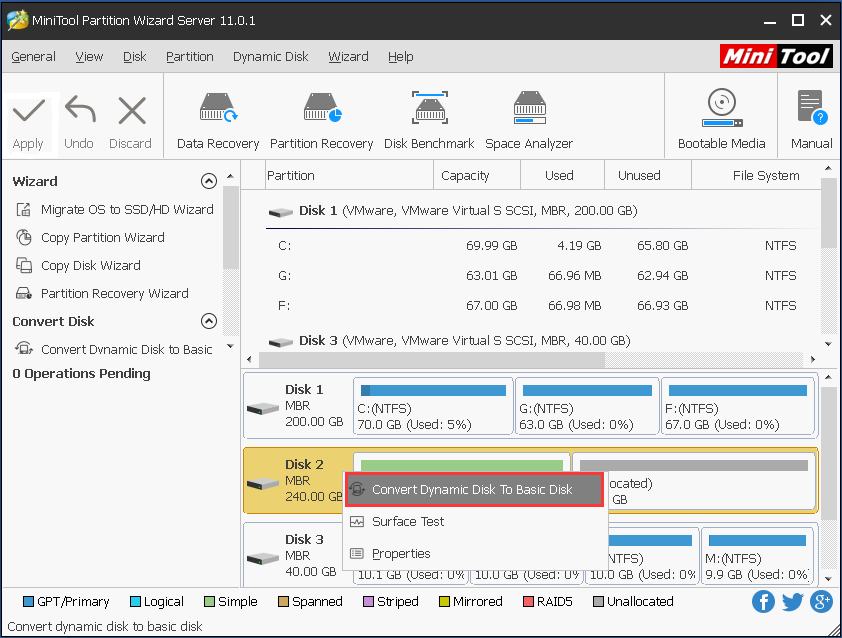Open the Google Plus share icon

click(x=821, y=601)
